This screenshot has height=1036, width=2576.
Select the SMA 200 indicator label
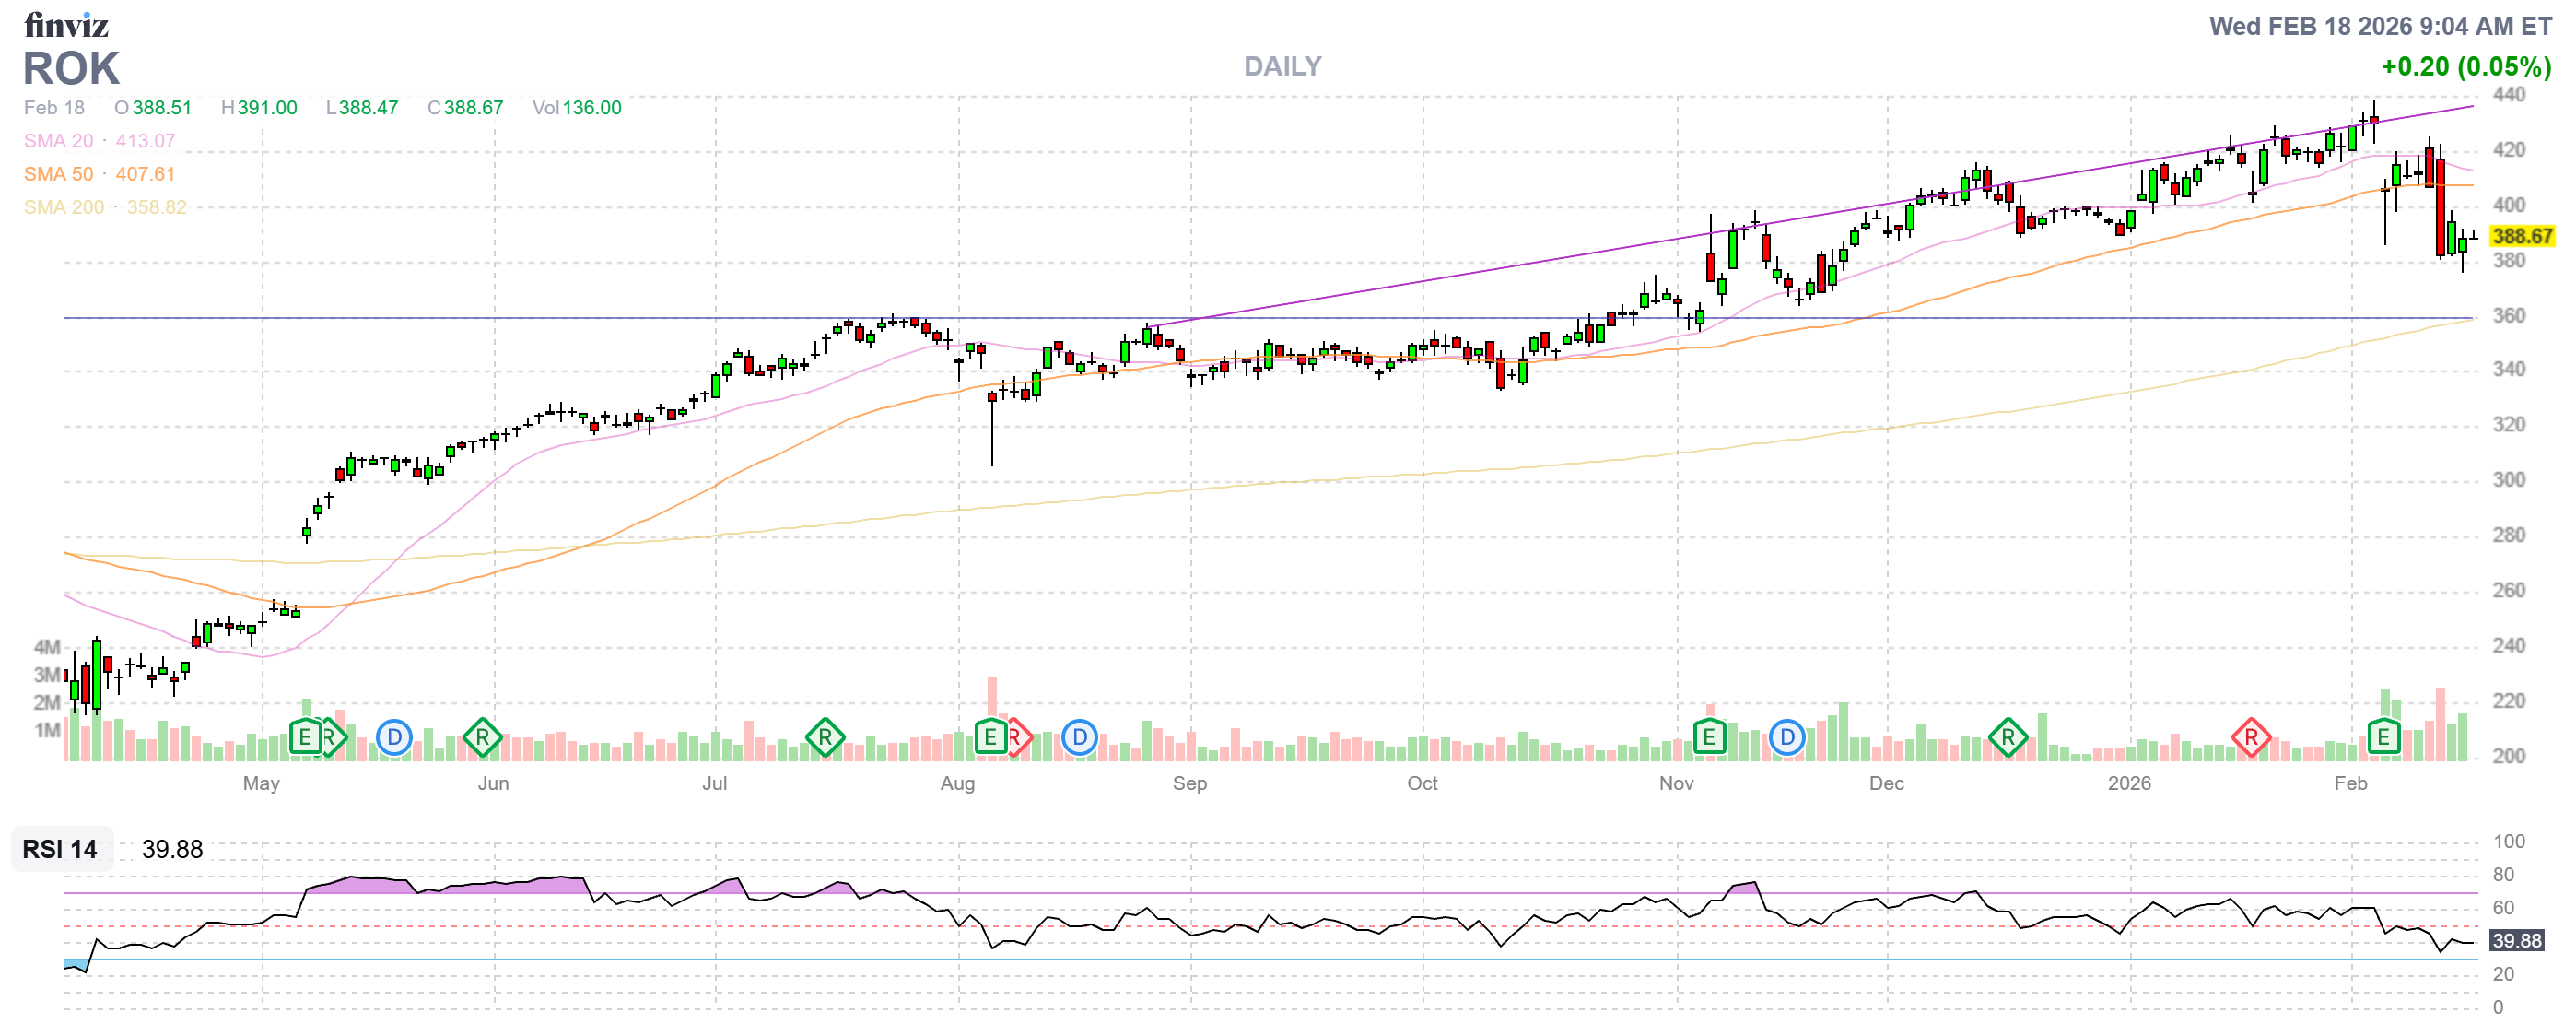click(x=63, y=207)
